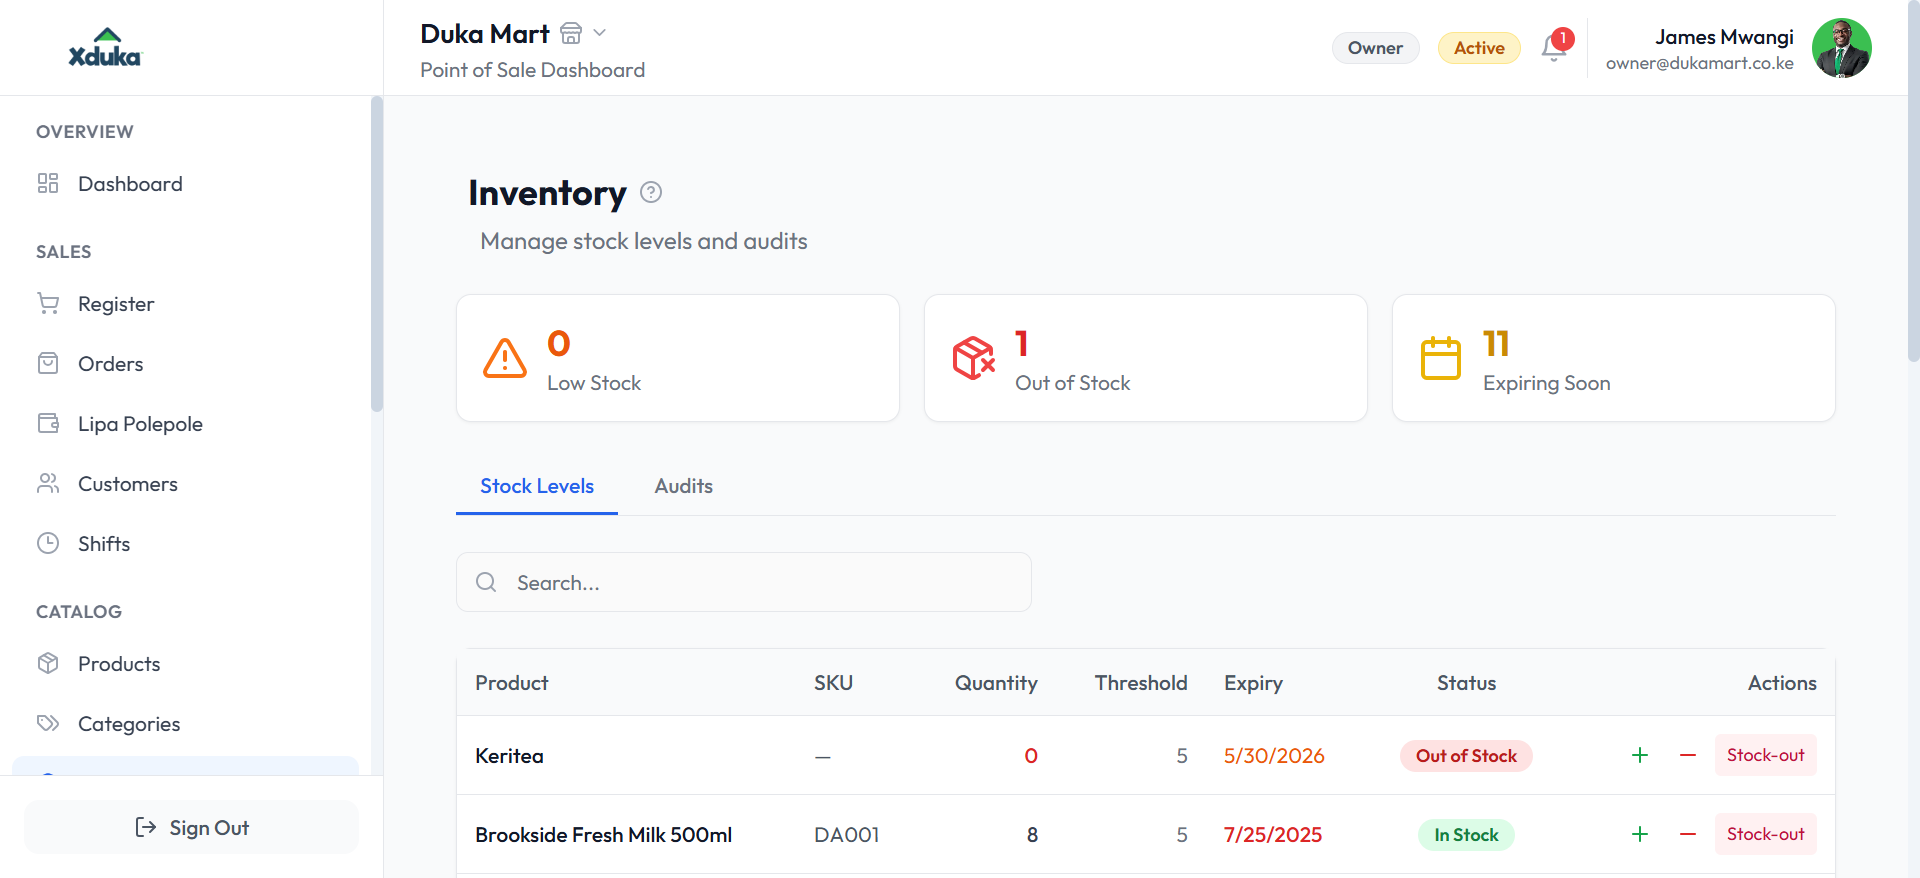The image size is (1920, 878).
Task: Click the Low Stock warning triangle icon
Action: coord(505,358)
